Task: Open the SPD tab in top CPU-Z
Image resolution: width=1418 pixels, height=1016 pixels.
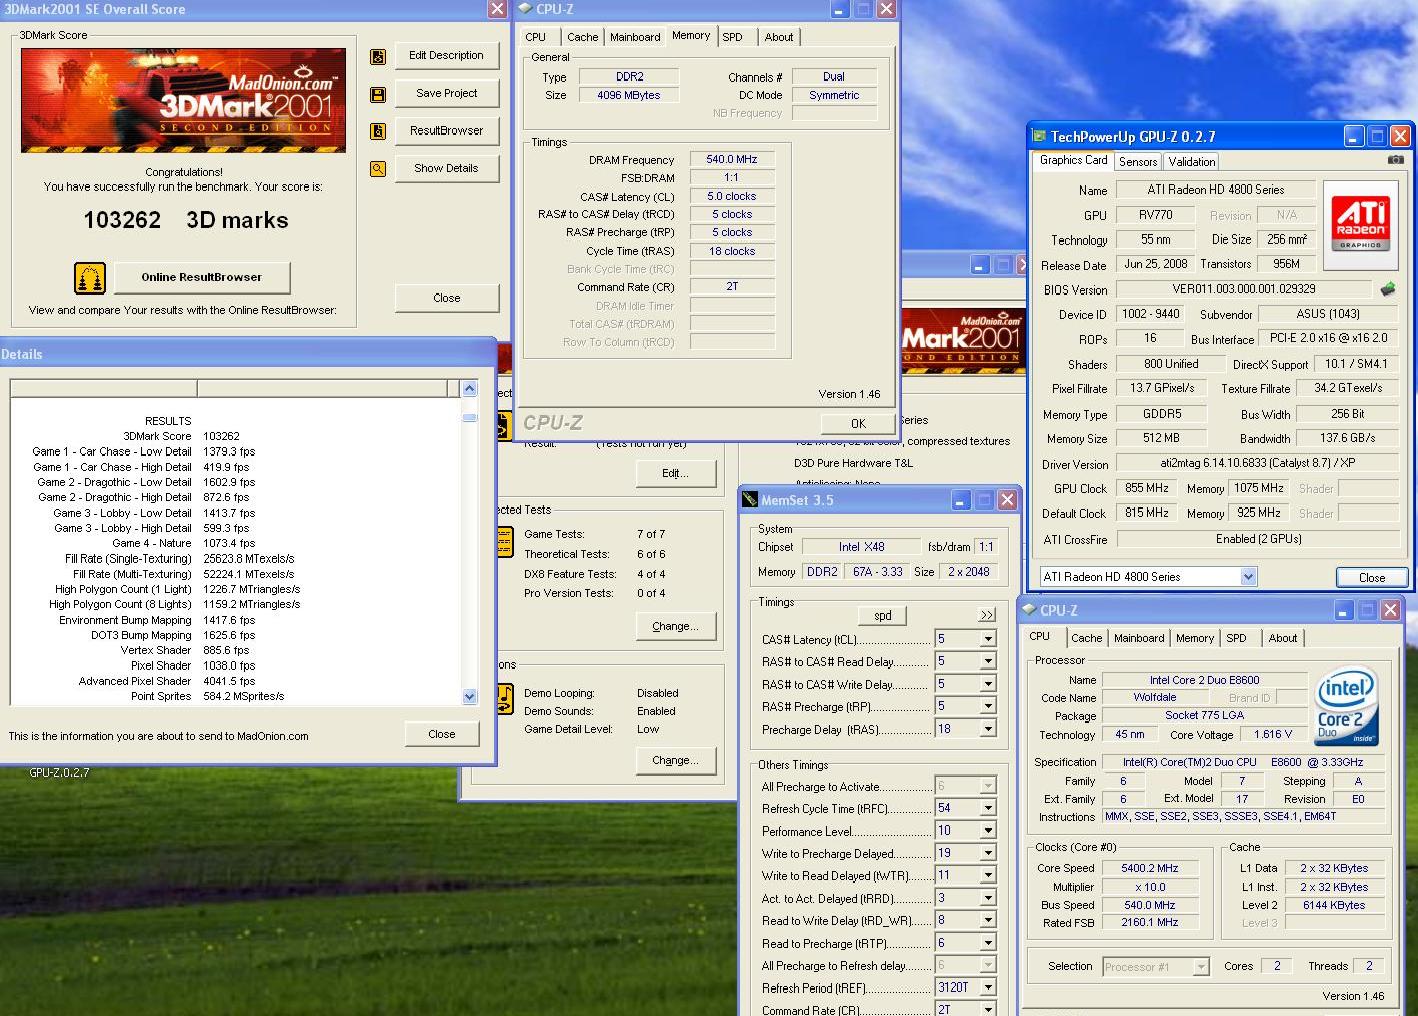Action: pos(733,37)
